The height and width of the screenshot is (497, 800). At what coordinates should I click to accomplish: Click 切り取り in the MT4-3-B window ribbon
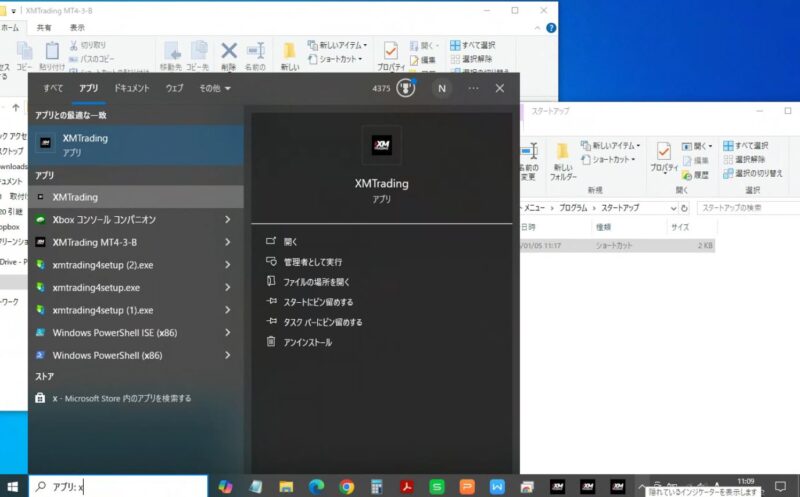coord(88,45)
